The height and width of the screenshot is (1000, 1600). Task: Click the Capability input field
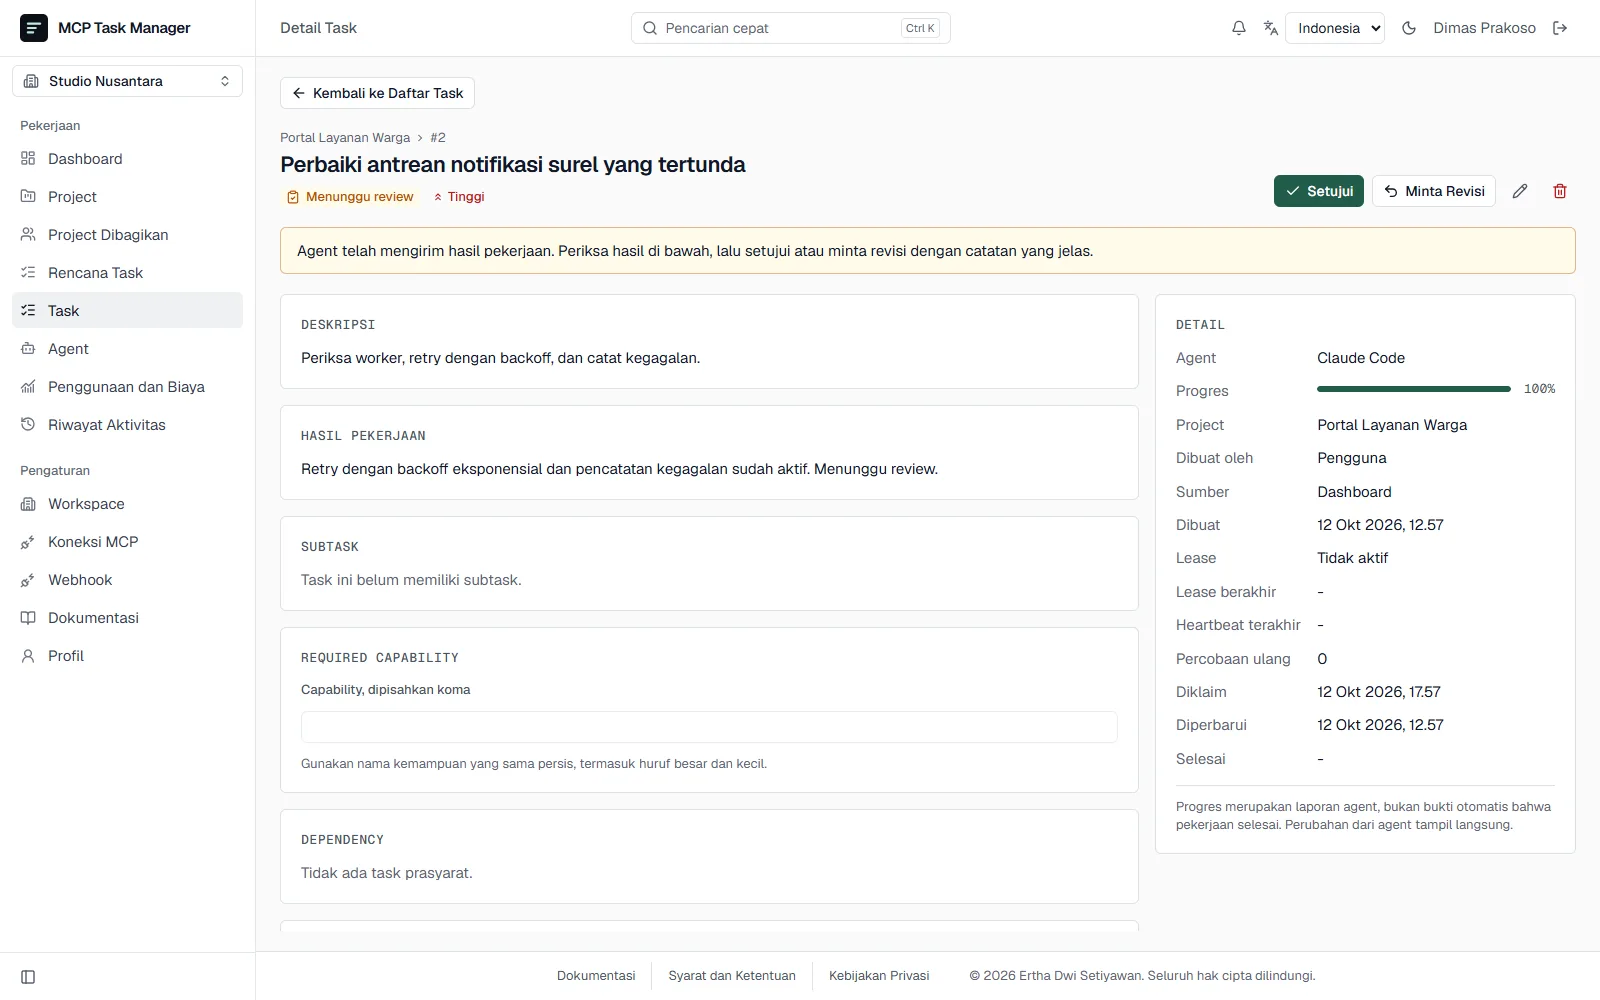coord(709,727)
